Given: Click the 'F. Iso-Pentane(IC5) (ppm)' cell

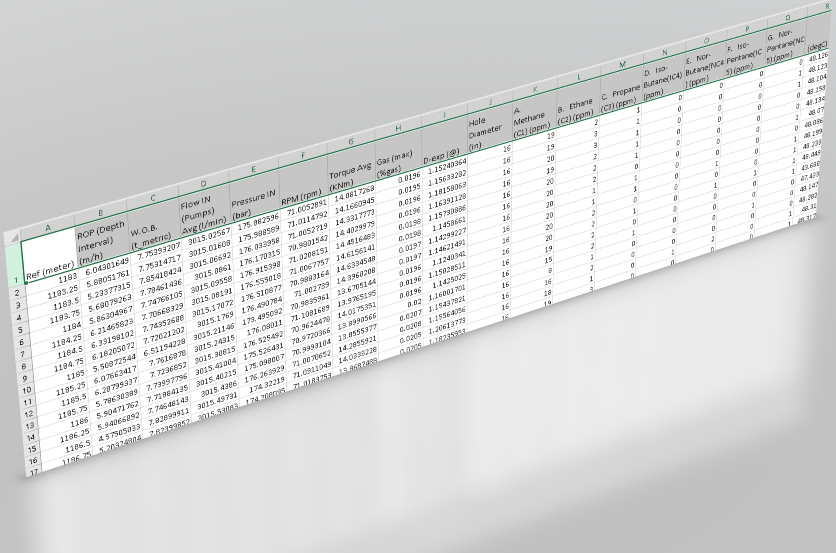Looking at the screenshot, I should [745, 55].
